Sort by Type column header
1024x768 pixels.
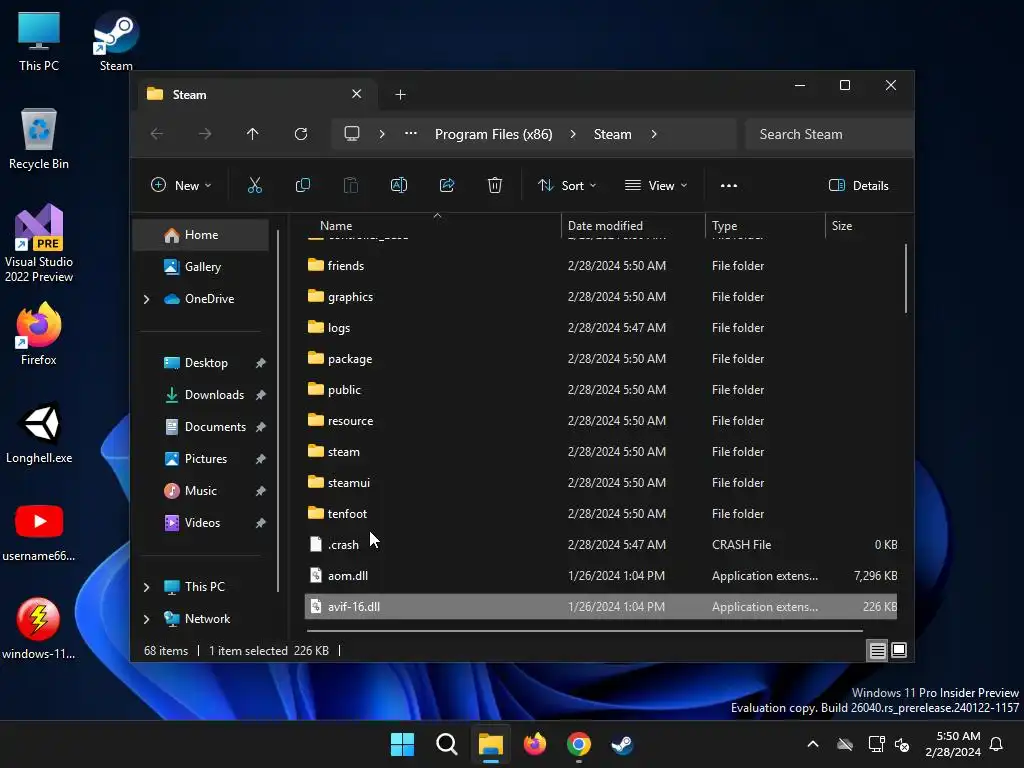[x=765, y=226]
